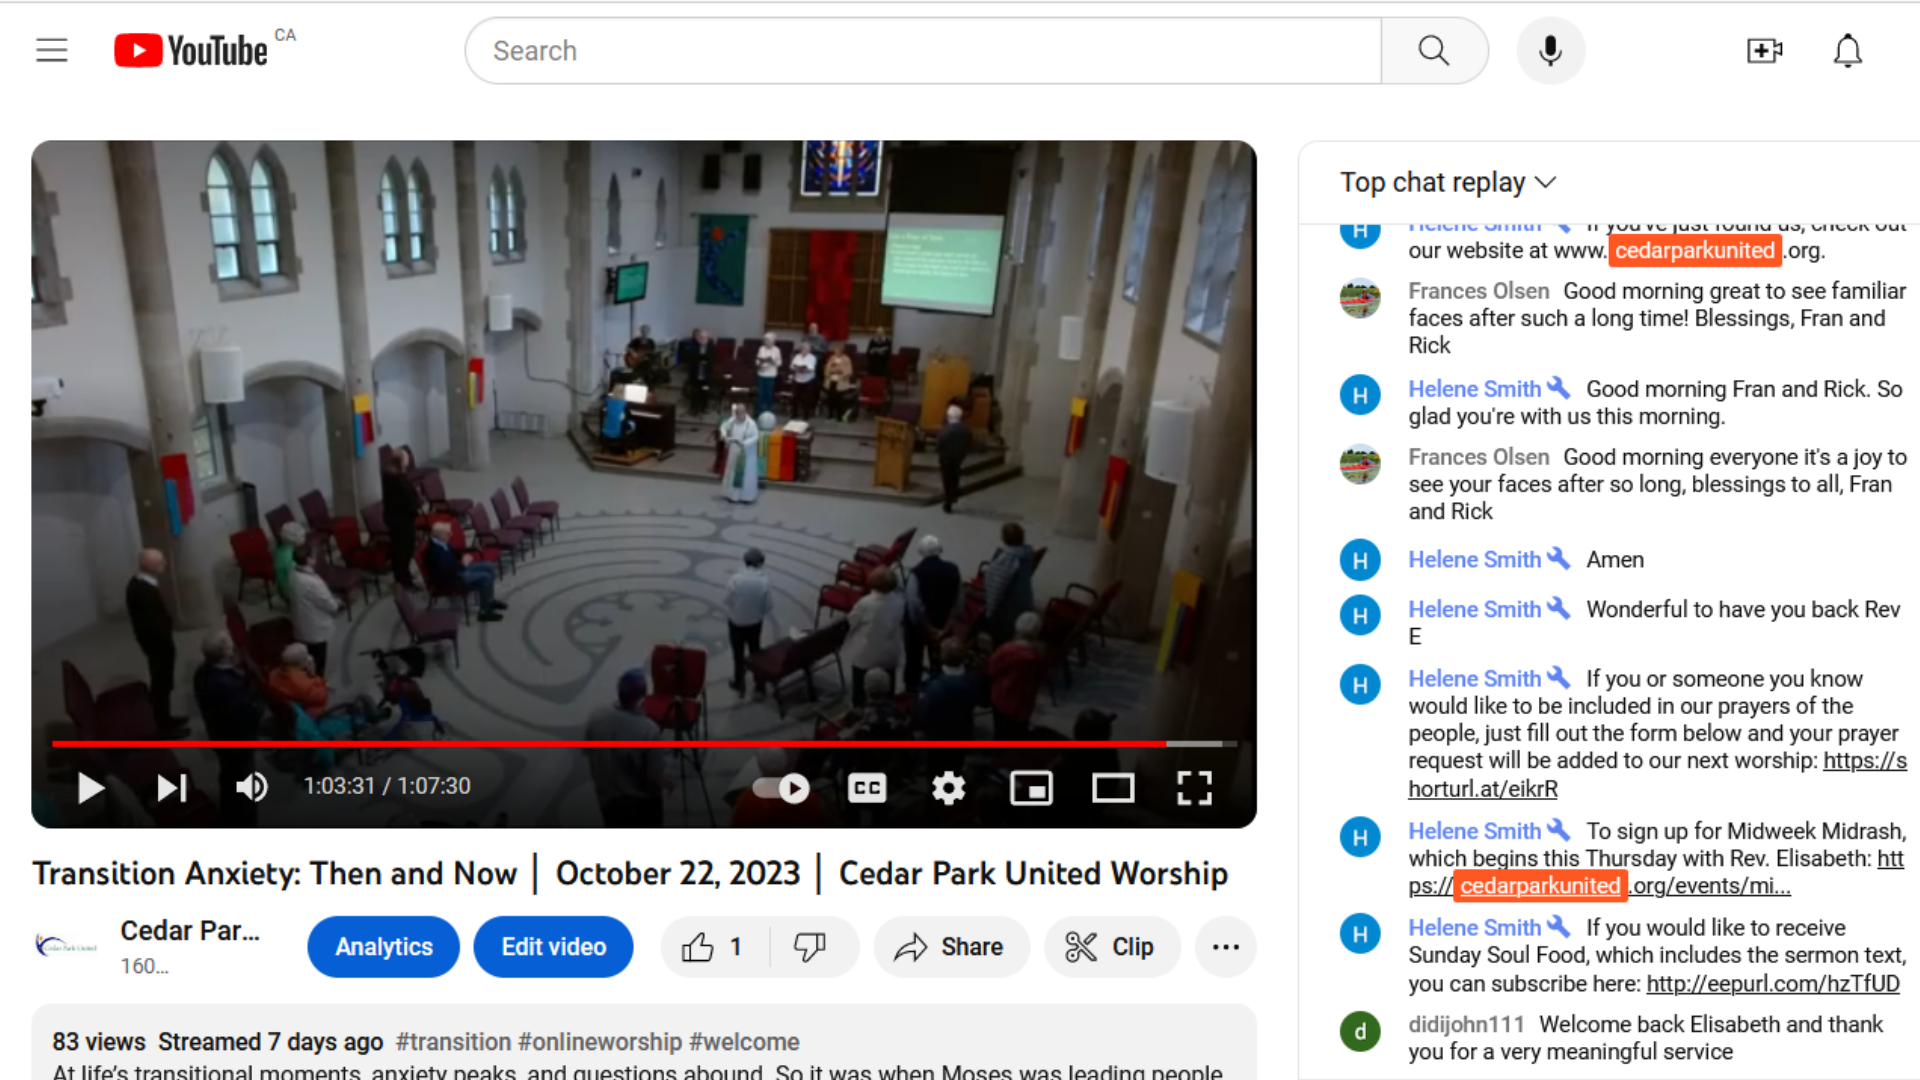Click the Edit video button
The height and width of the screenshot is (1080, 1920).
[553, 947]
